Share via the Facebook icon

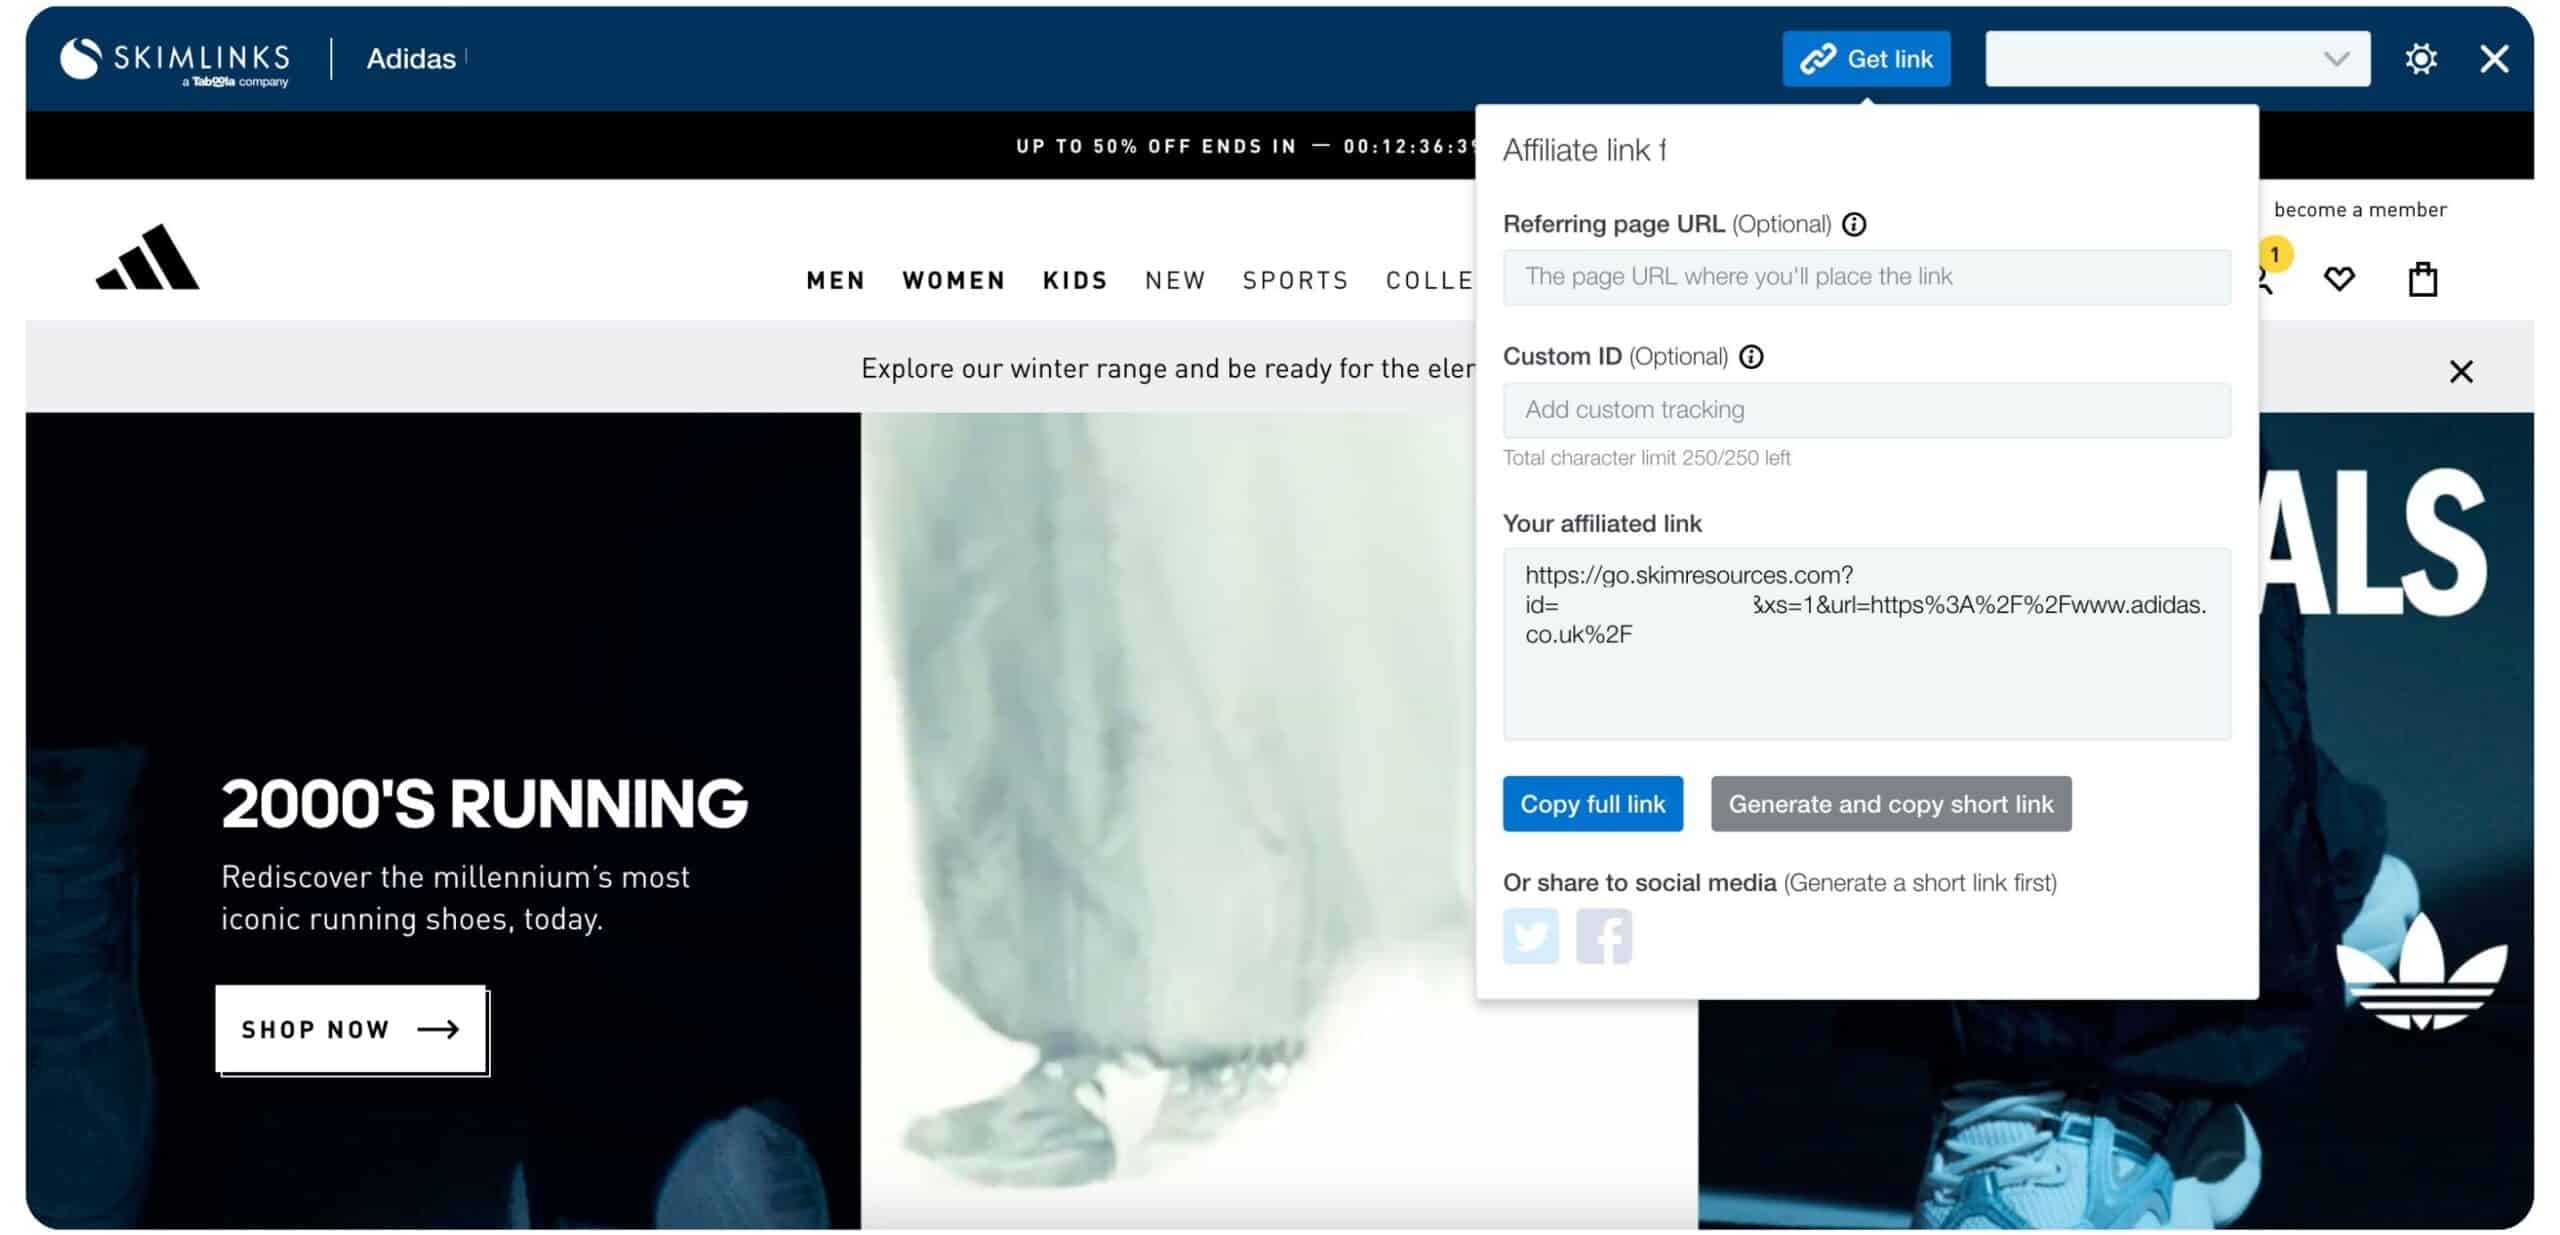[x=1603, y=935]
